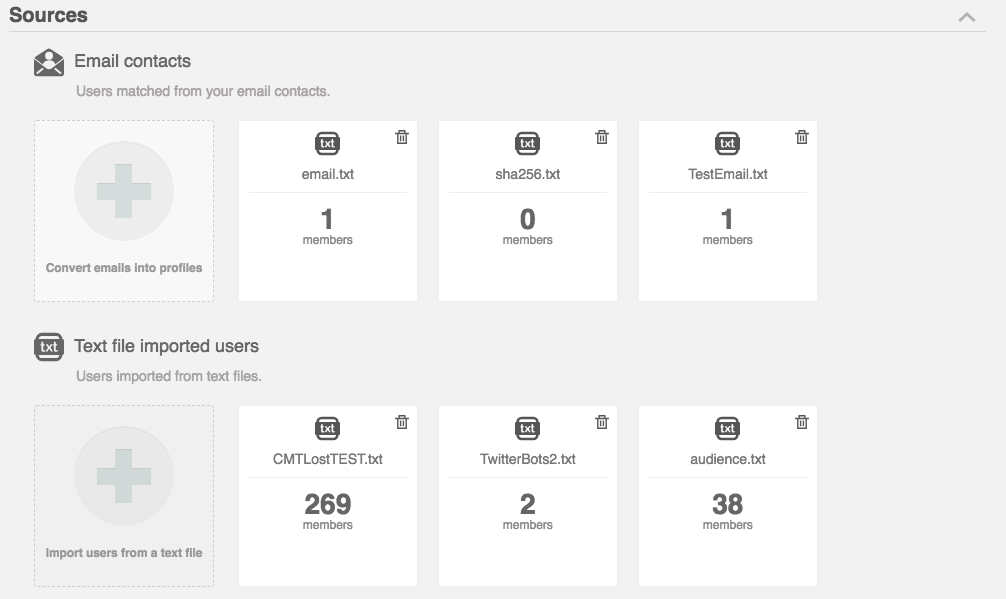The width and height of the screenshot is (1006, 599).
Task: Open the audience.txt file name
Action: pos(728,459)
